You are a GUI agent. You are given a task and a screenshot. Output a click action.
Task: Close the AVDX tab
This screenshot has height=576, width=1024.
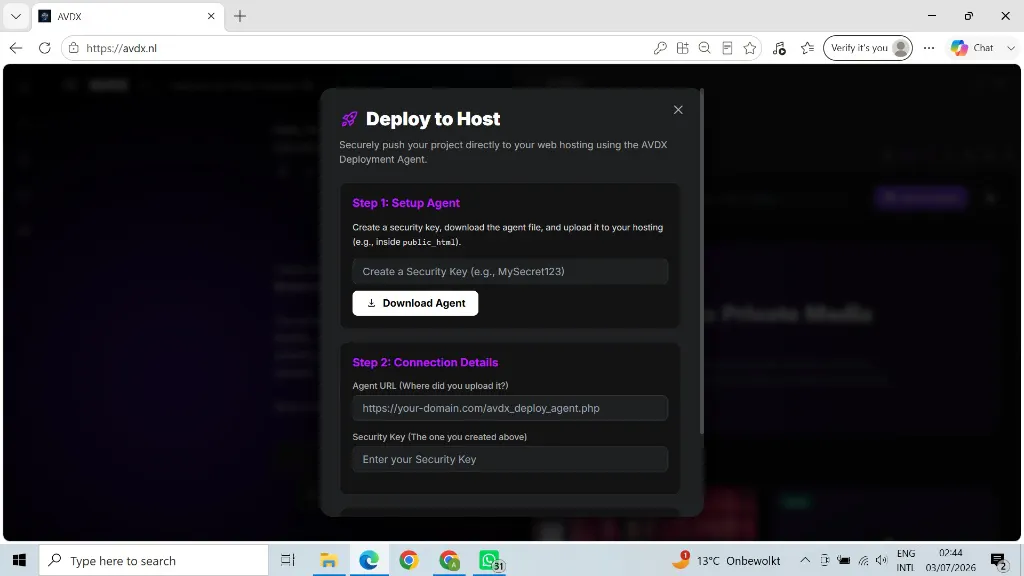[211, 16]
